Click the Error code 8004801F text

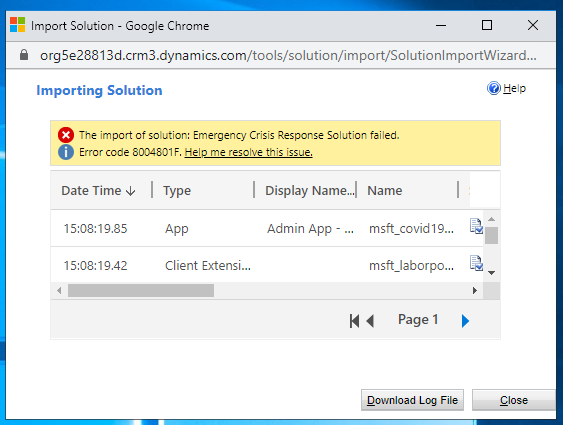[x=131, y=152]
